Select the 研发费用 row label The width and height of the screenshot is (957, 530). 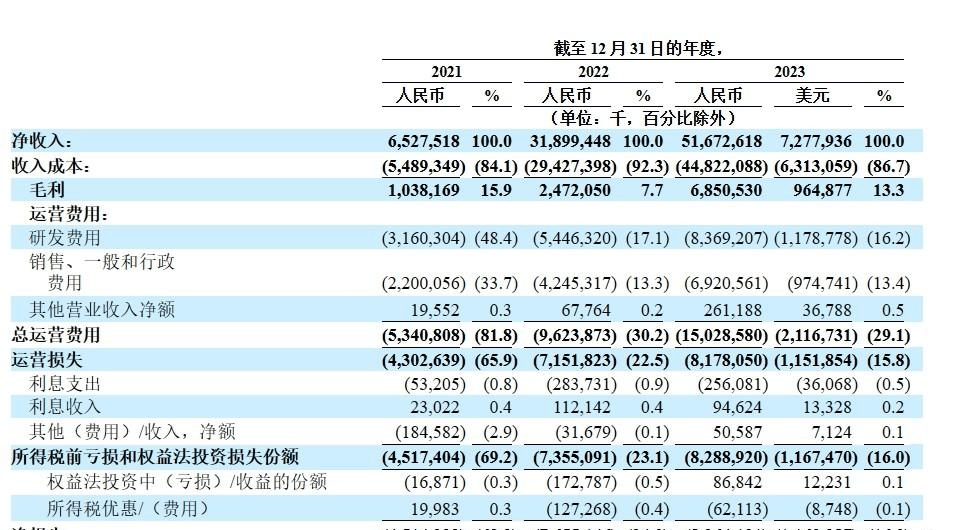[x=65, y=238]
